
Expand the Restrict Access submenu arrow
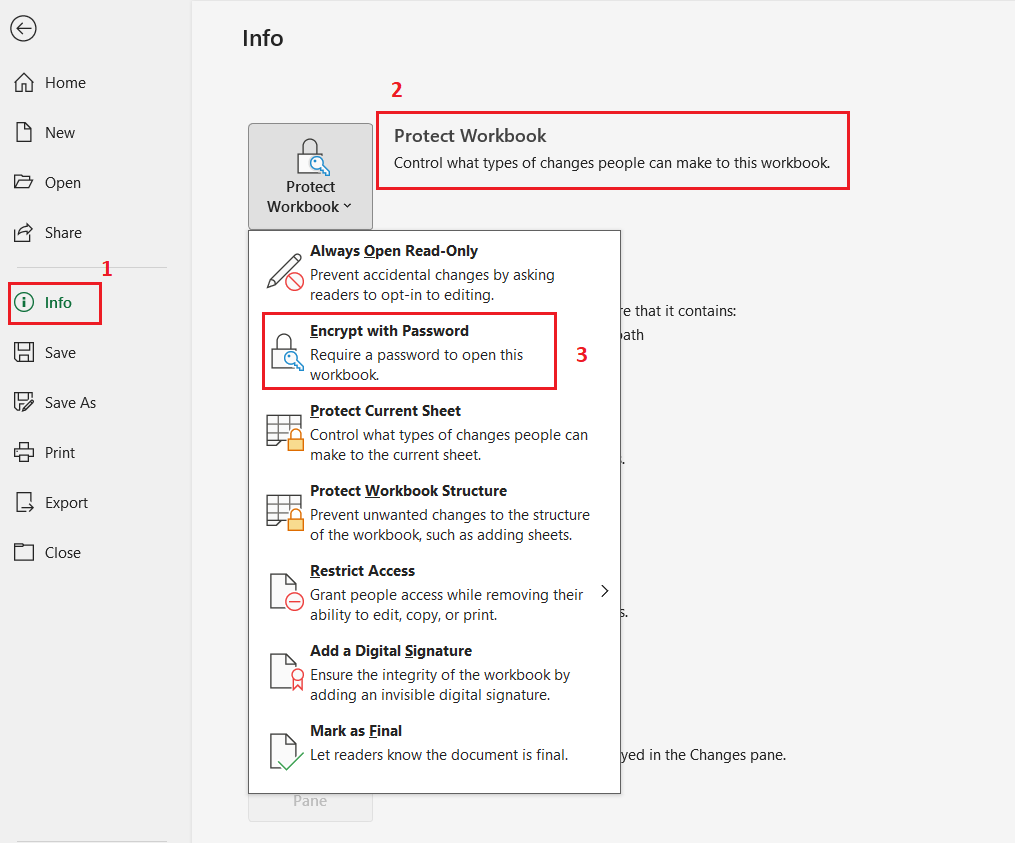(x=604, y=591)
